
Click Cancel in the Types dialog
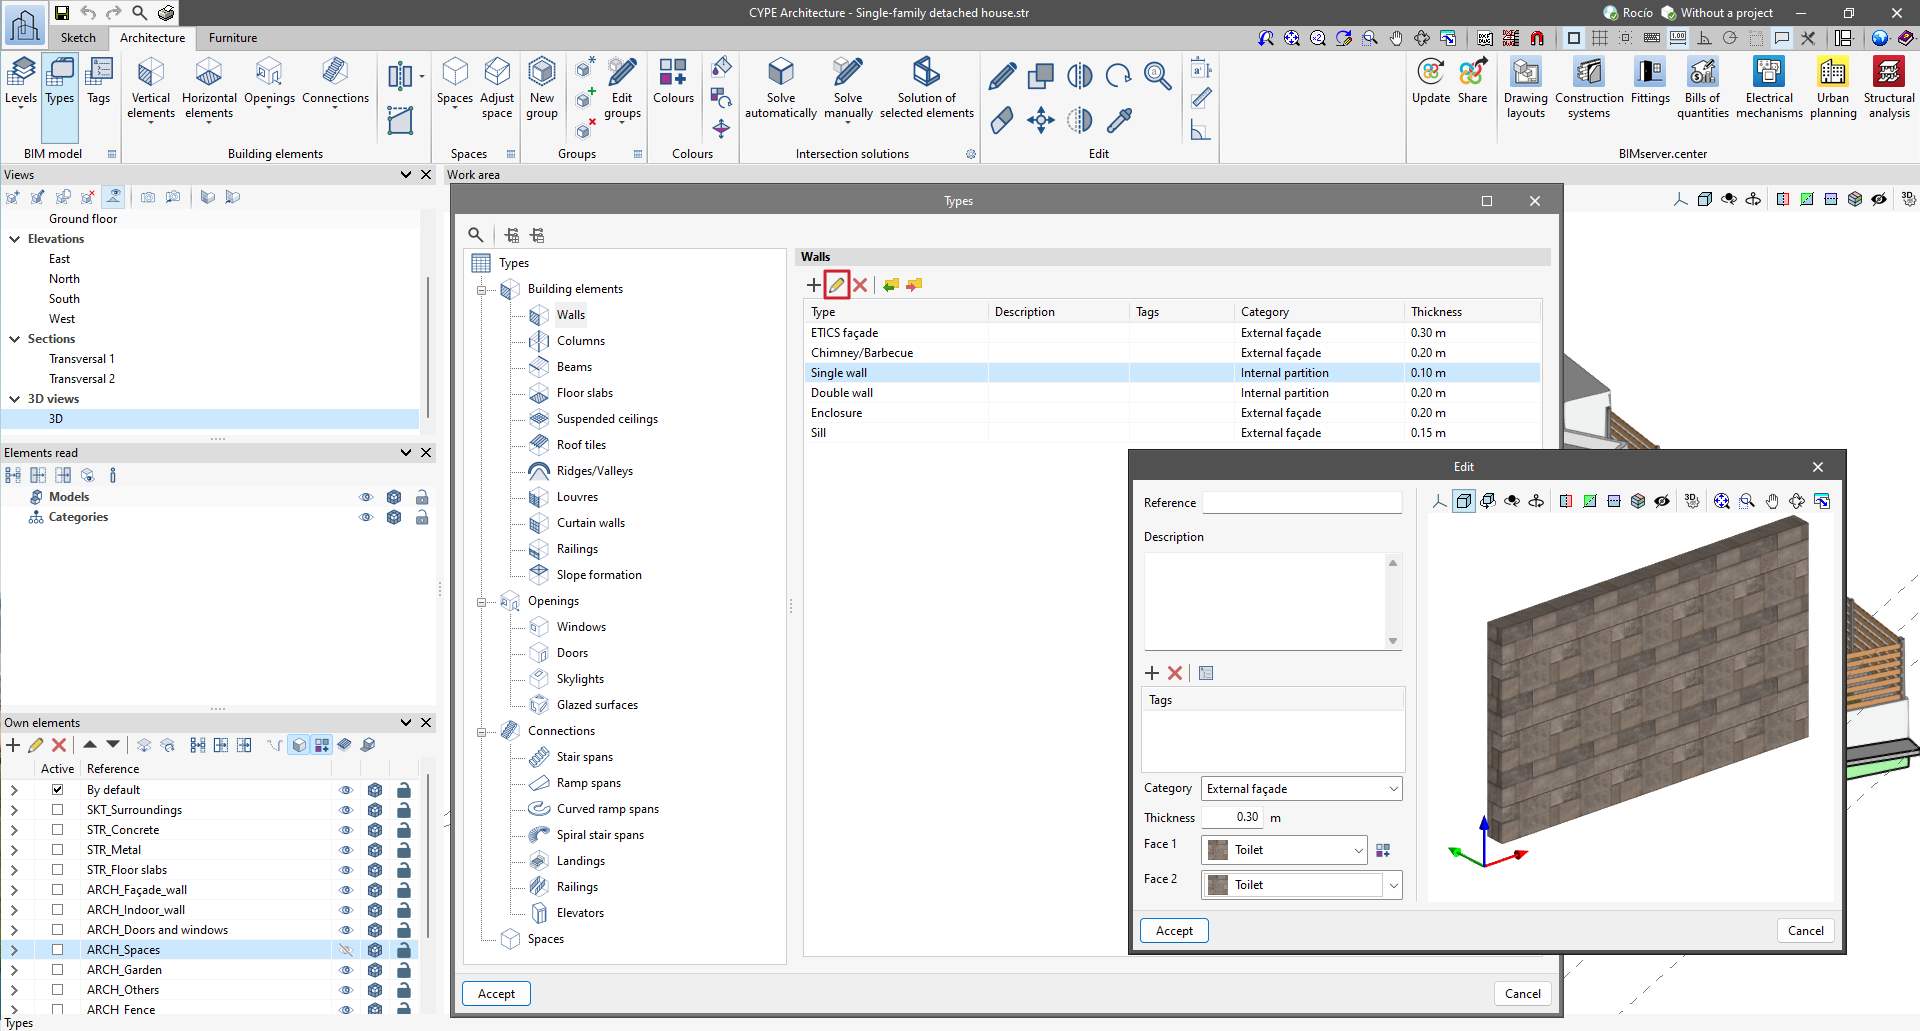tap(1522, 994)
